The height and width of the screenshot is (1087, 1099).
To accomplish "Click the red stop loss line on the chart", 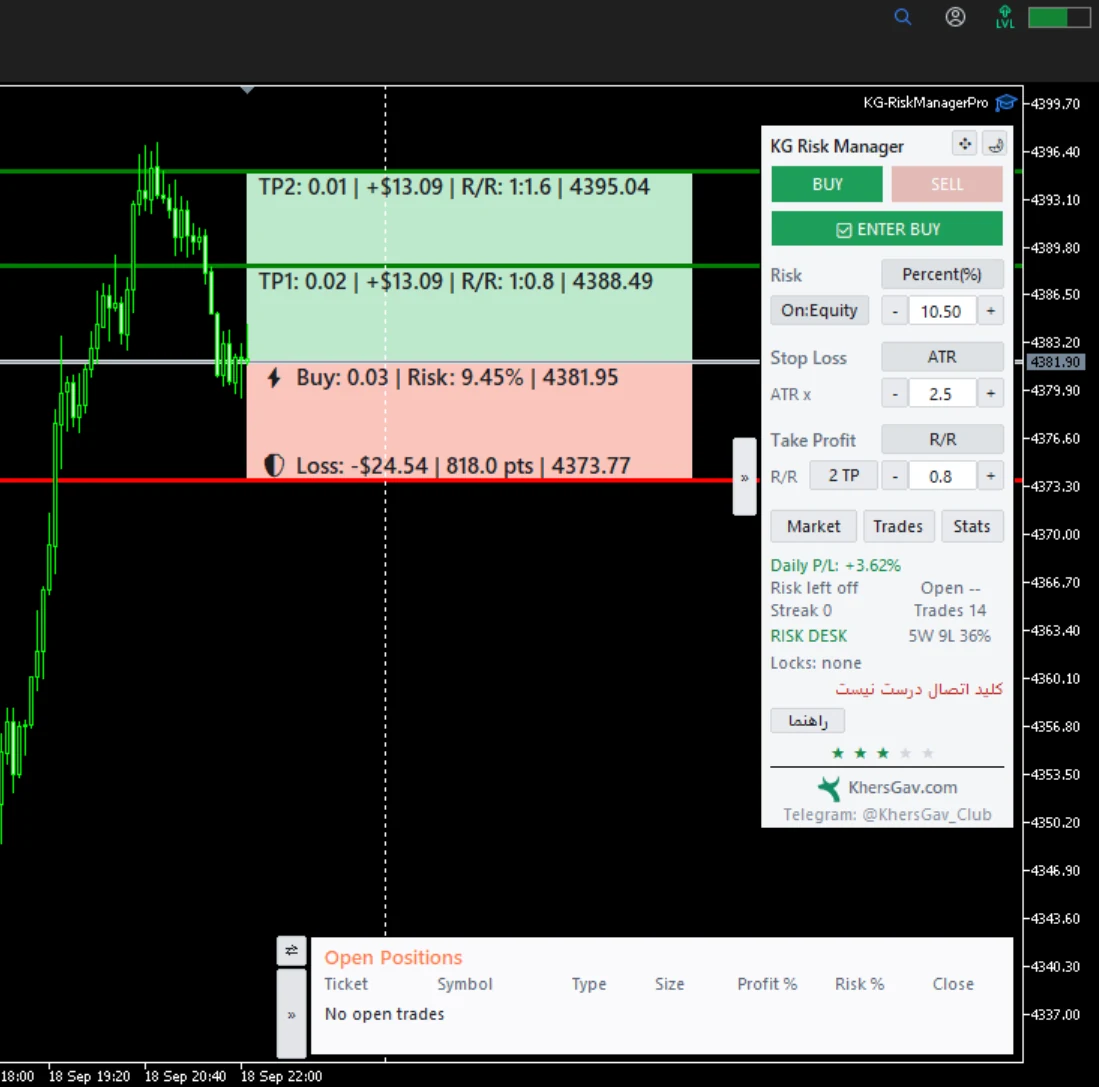I will (378, 481).
